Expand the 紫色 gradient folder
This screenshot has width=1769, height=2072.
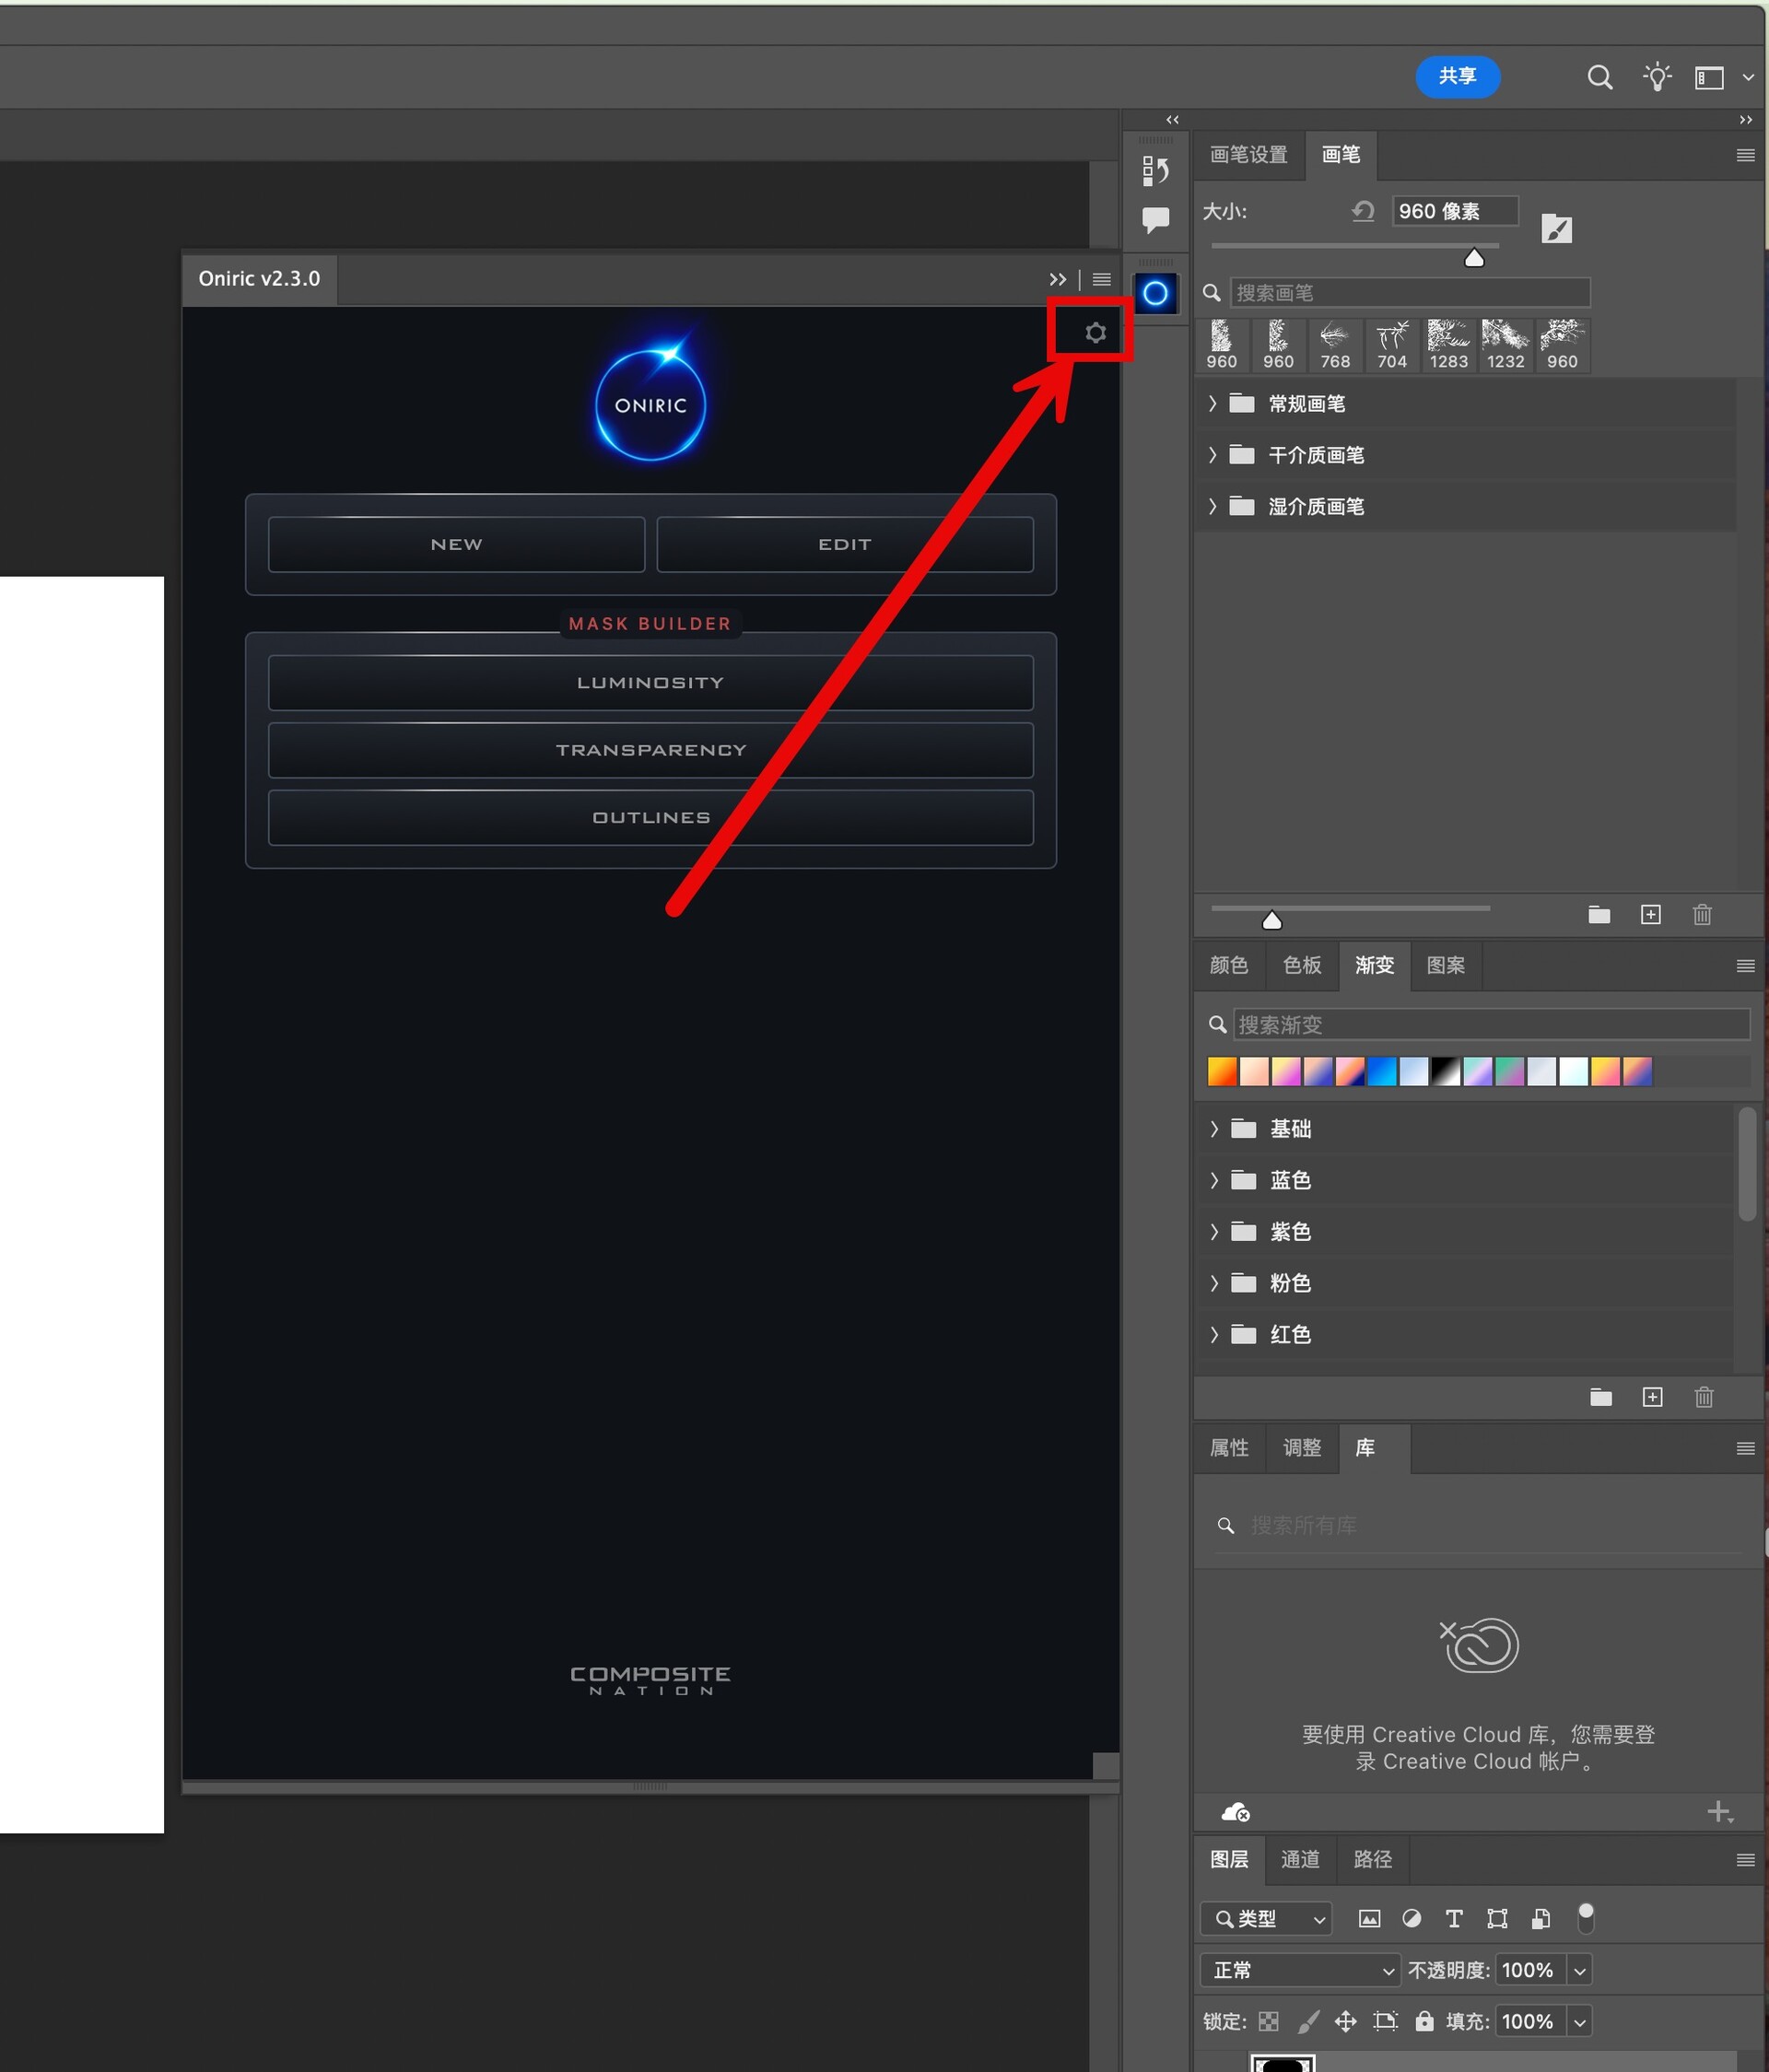coord(1214,1232)
